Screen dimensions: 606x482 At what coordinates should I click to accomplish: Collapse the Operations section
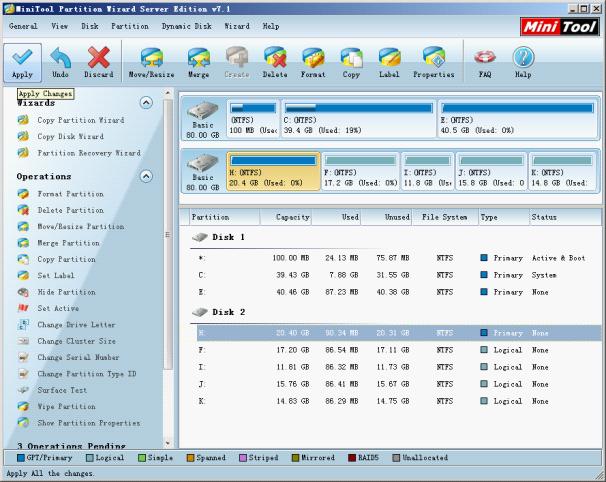point(146,176)
